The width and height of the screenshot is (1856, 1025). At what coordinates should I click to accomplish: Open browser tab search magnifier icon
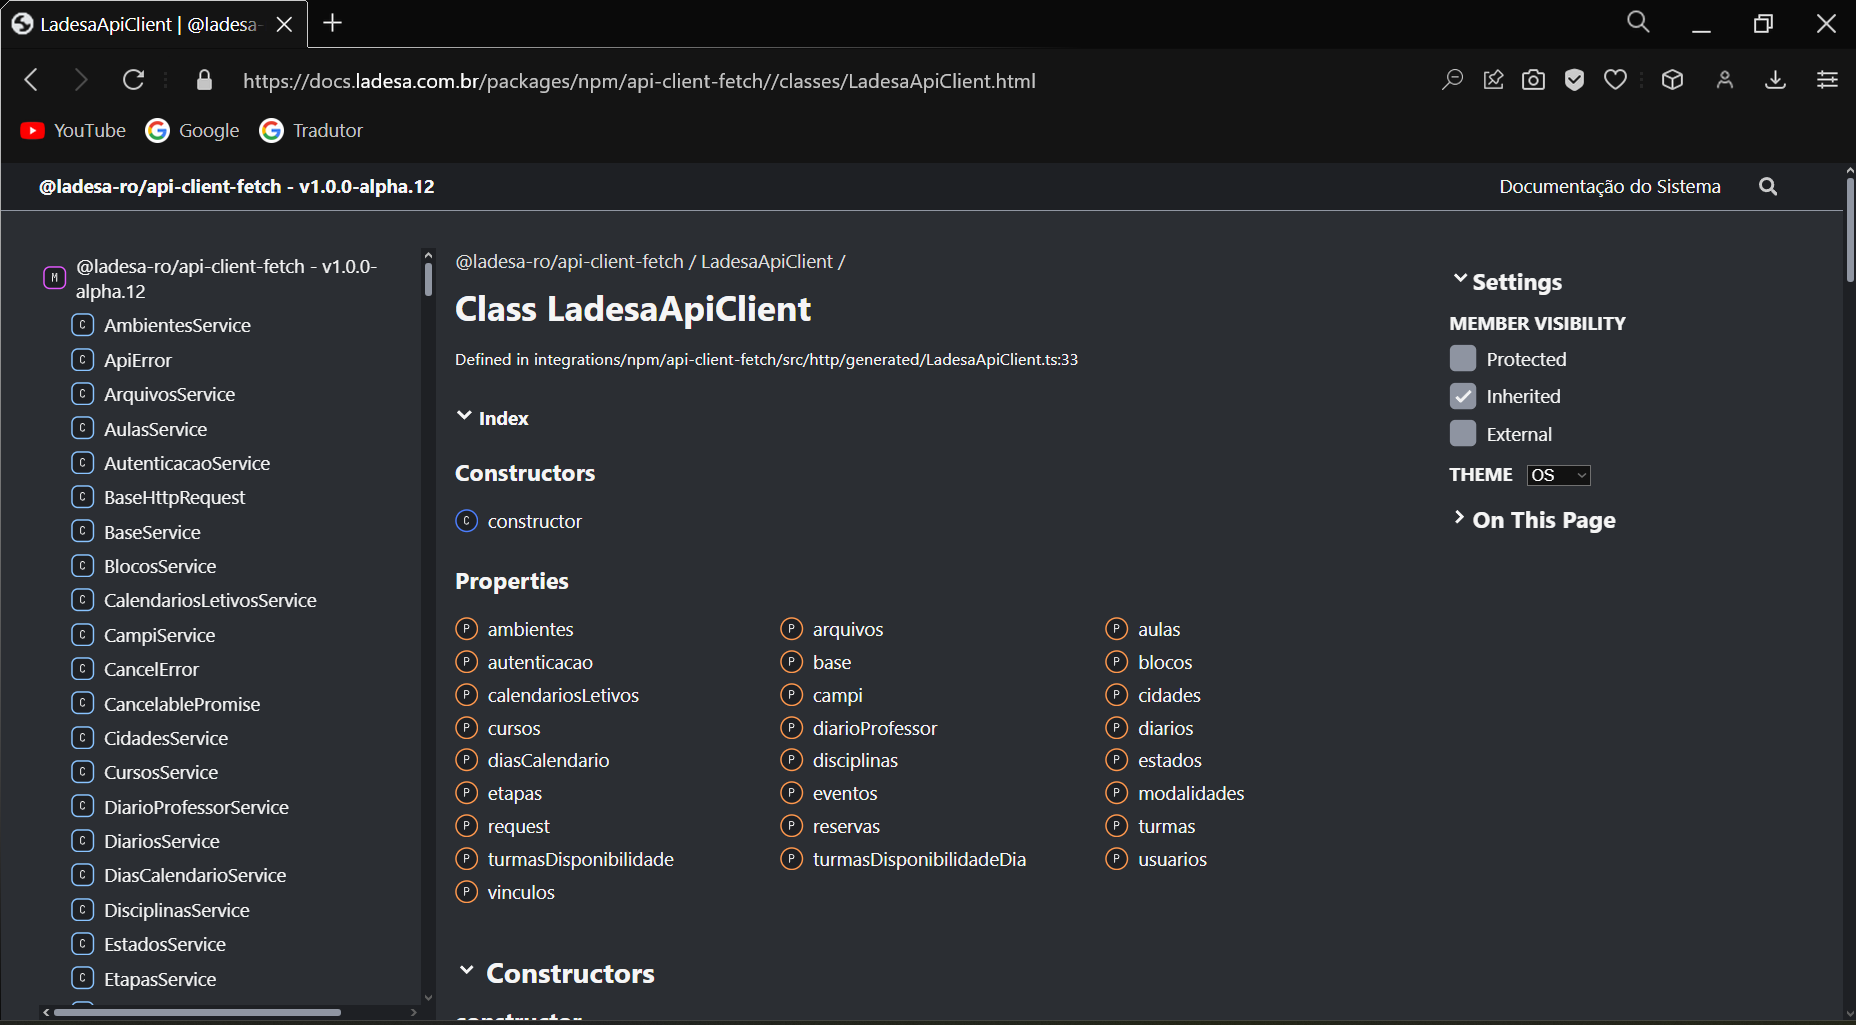pos(1638,22)
